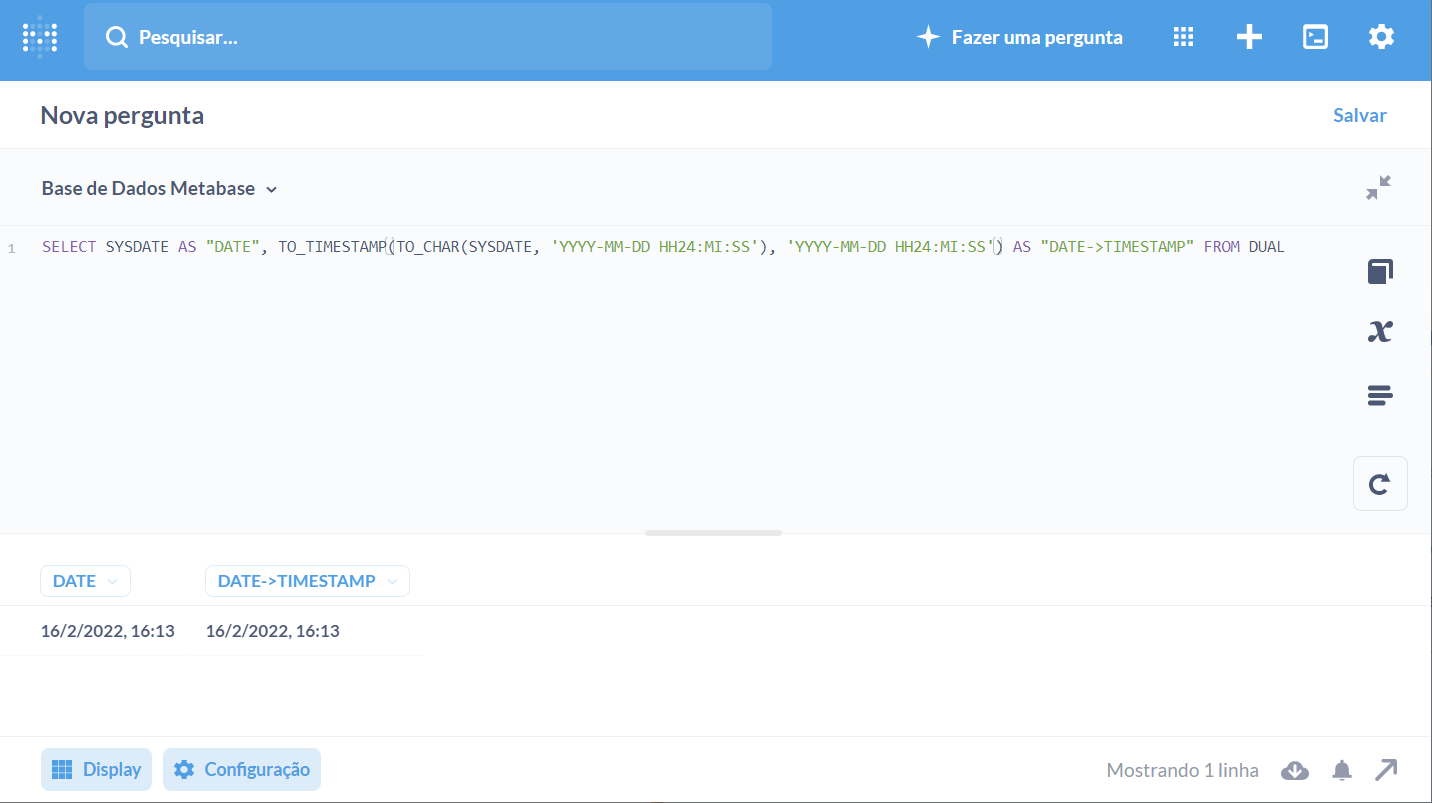Viewport: 1432px width, 803px height.
Task: Browse data with the grid icon
Action: pos(1183,36)
